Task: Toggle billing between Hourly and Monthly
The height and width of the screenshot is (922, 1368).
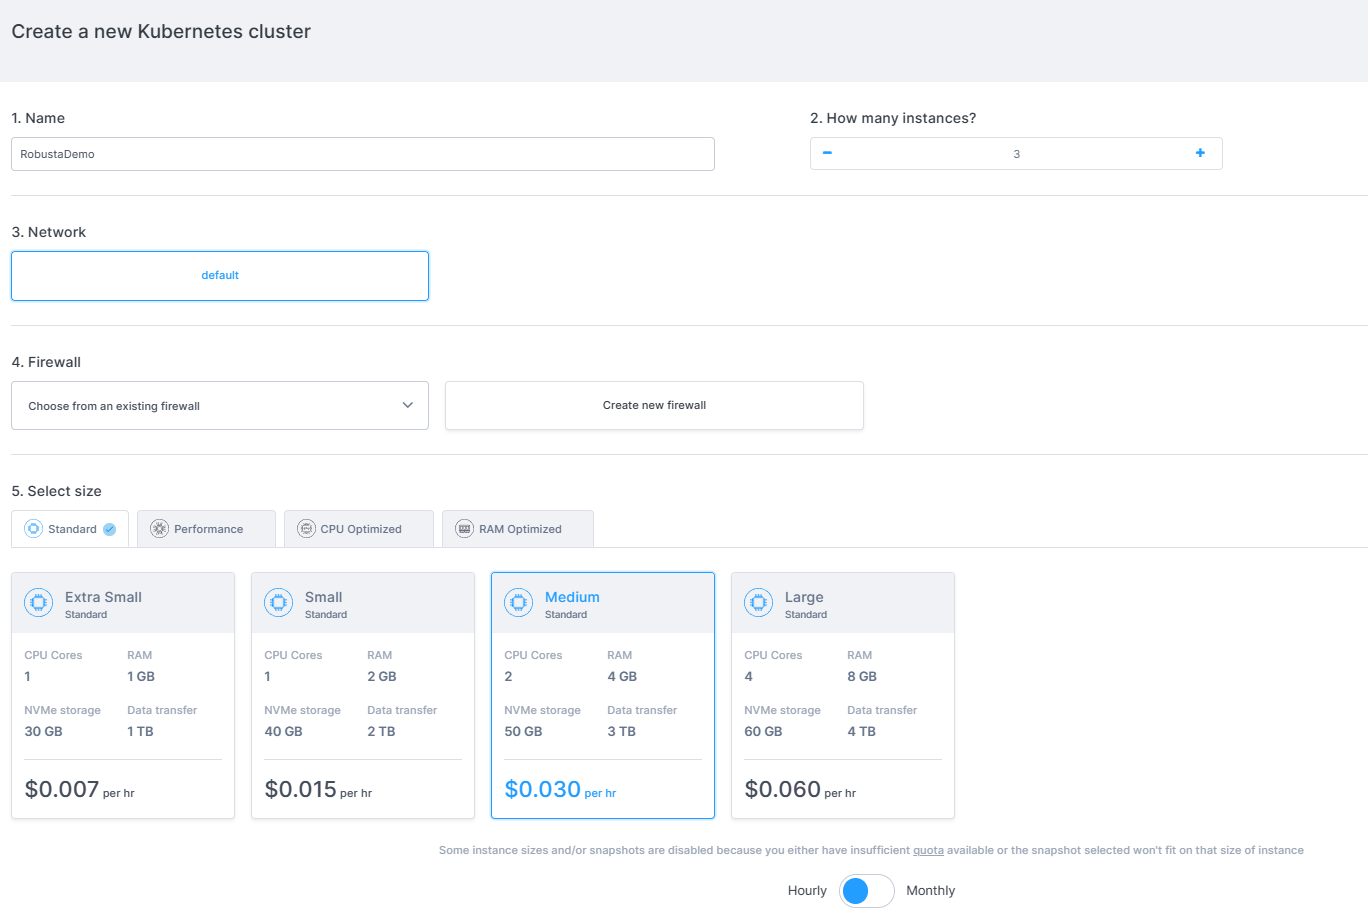Action: coord(866,891)
